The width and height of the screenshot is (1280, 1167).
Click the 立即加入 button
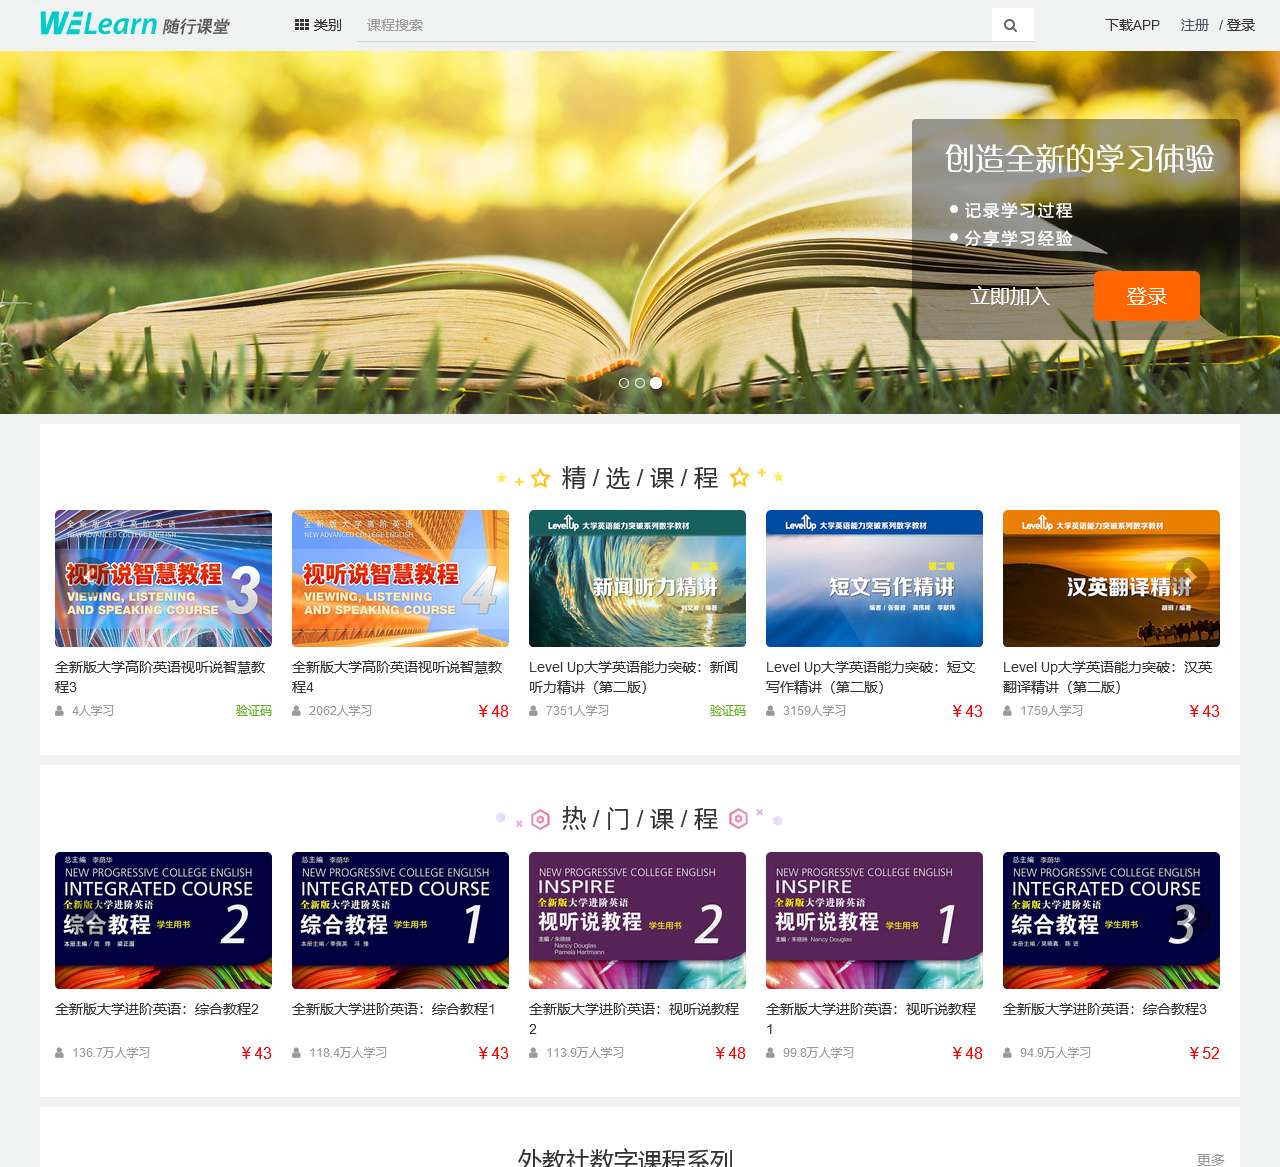[1009, 296]
